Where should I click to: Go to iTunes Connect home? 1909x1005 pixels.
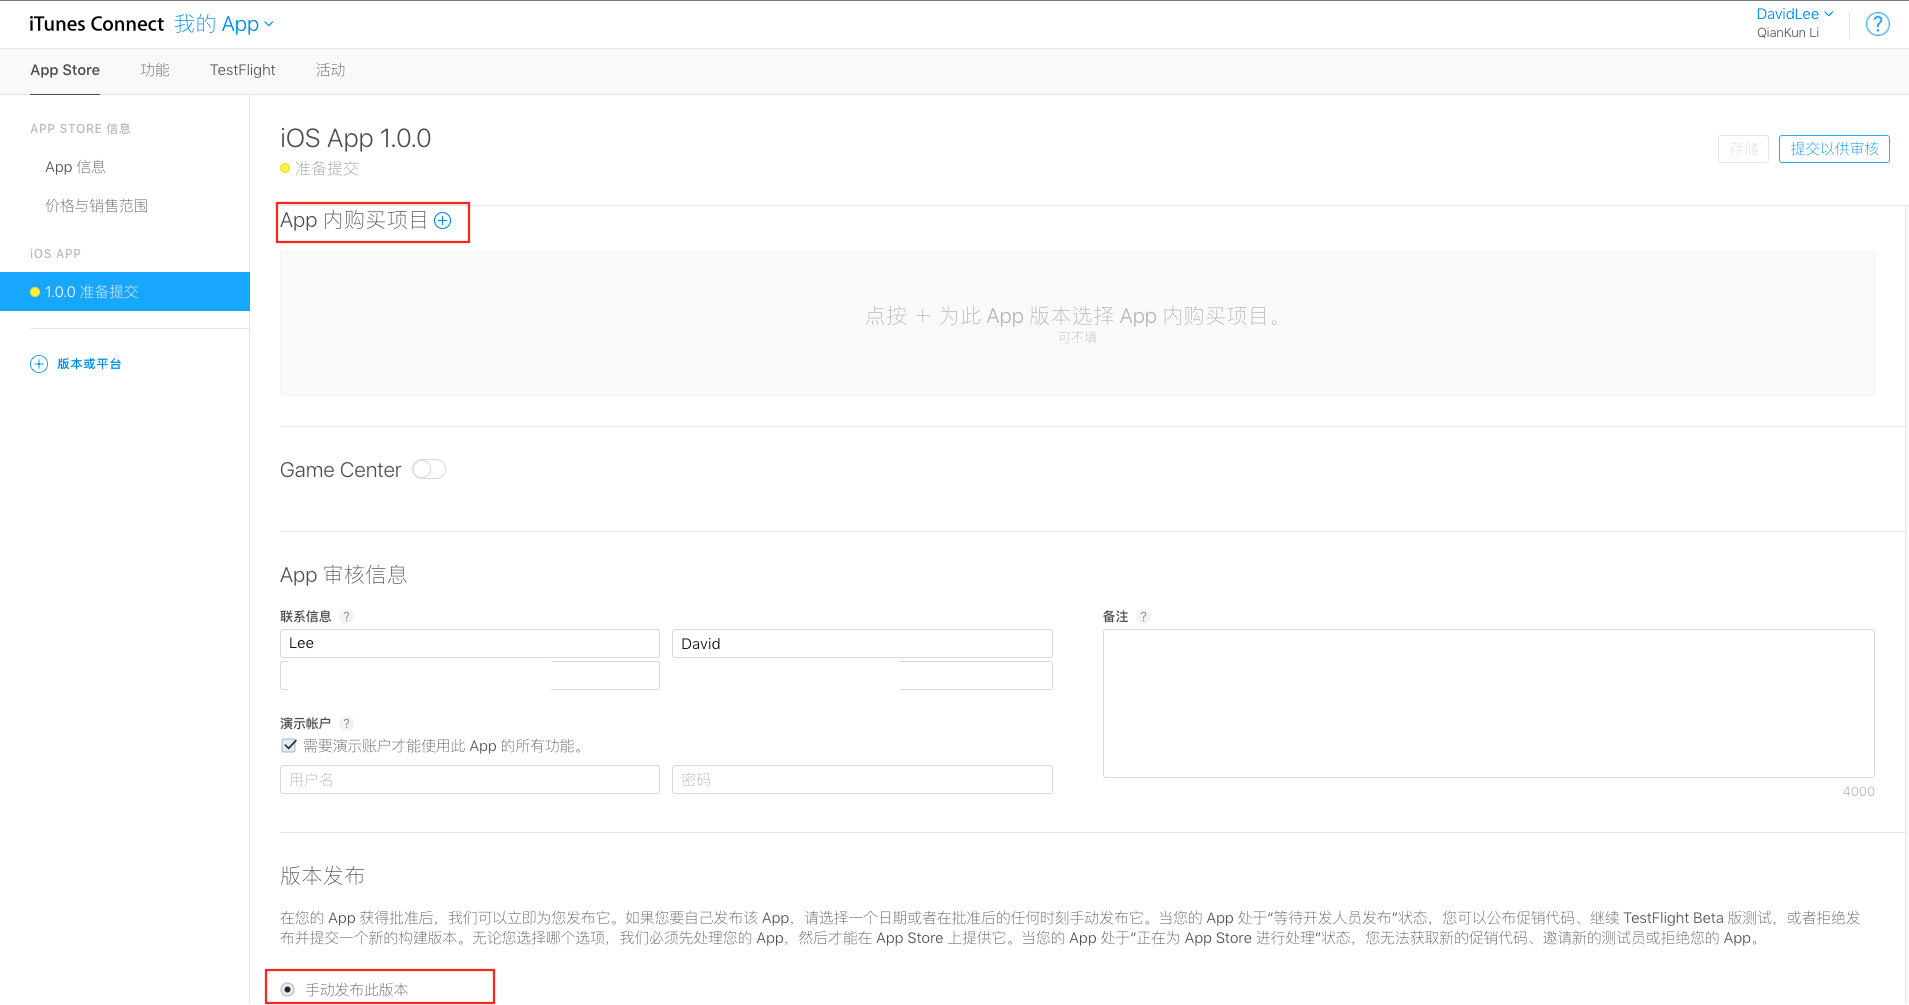click(x=96, y=24)
